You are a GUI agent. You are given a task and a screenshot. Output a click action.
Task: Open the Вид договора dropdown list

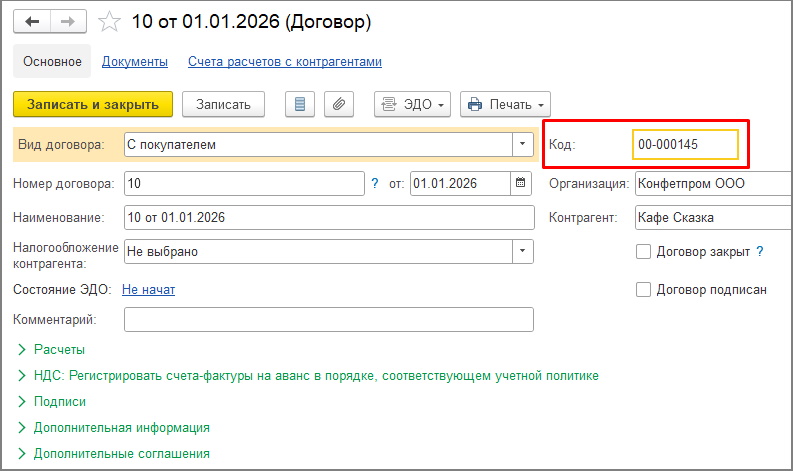[522, 145]
